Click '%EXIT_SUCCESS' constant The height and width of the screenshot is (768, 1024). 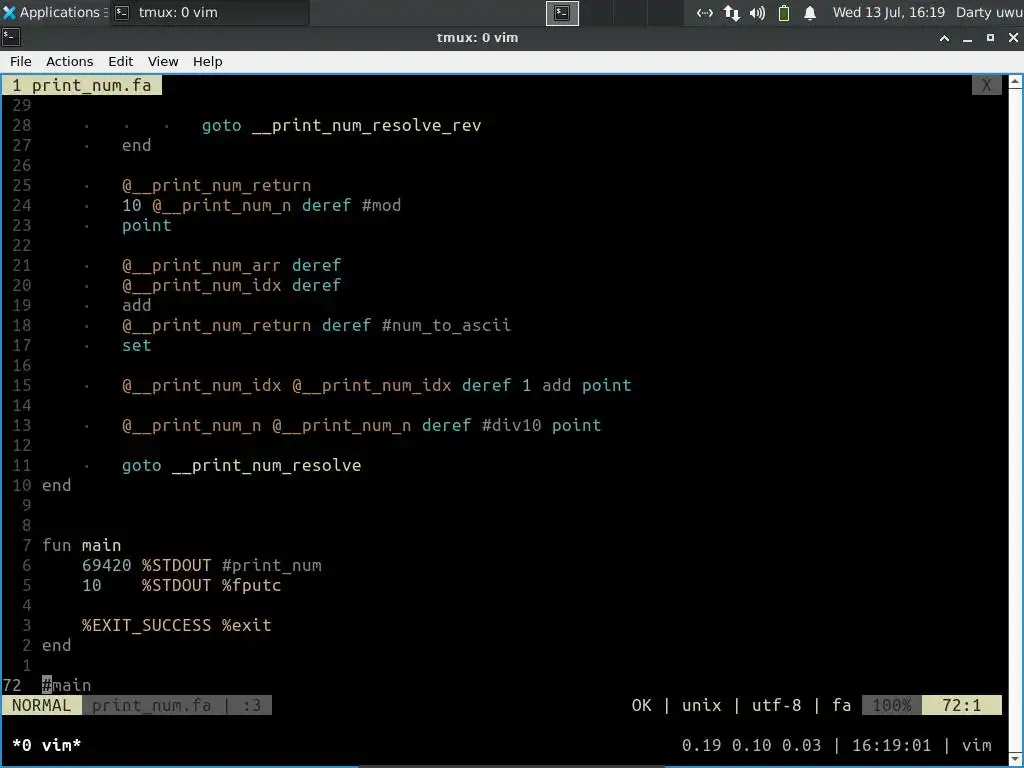click(x=146, y=625)
